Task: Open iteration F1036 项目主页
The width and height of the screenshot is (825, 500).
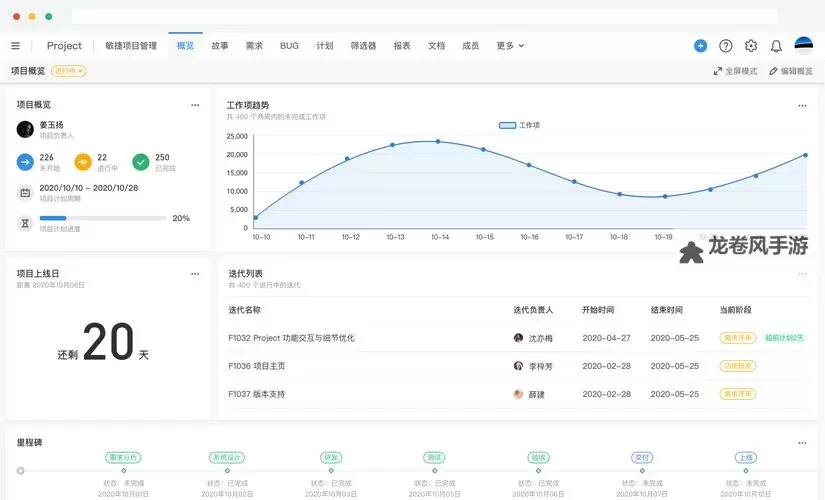Action: (256, 366)
